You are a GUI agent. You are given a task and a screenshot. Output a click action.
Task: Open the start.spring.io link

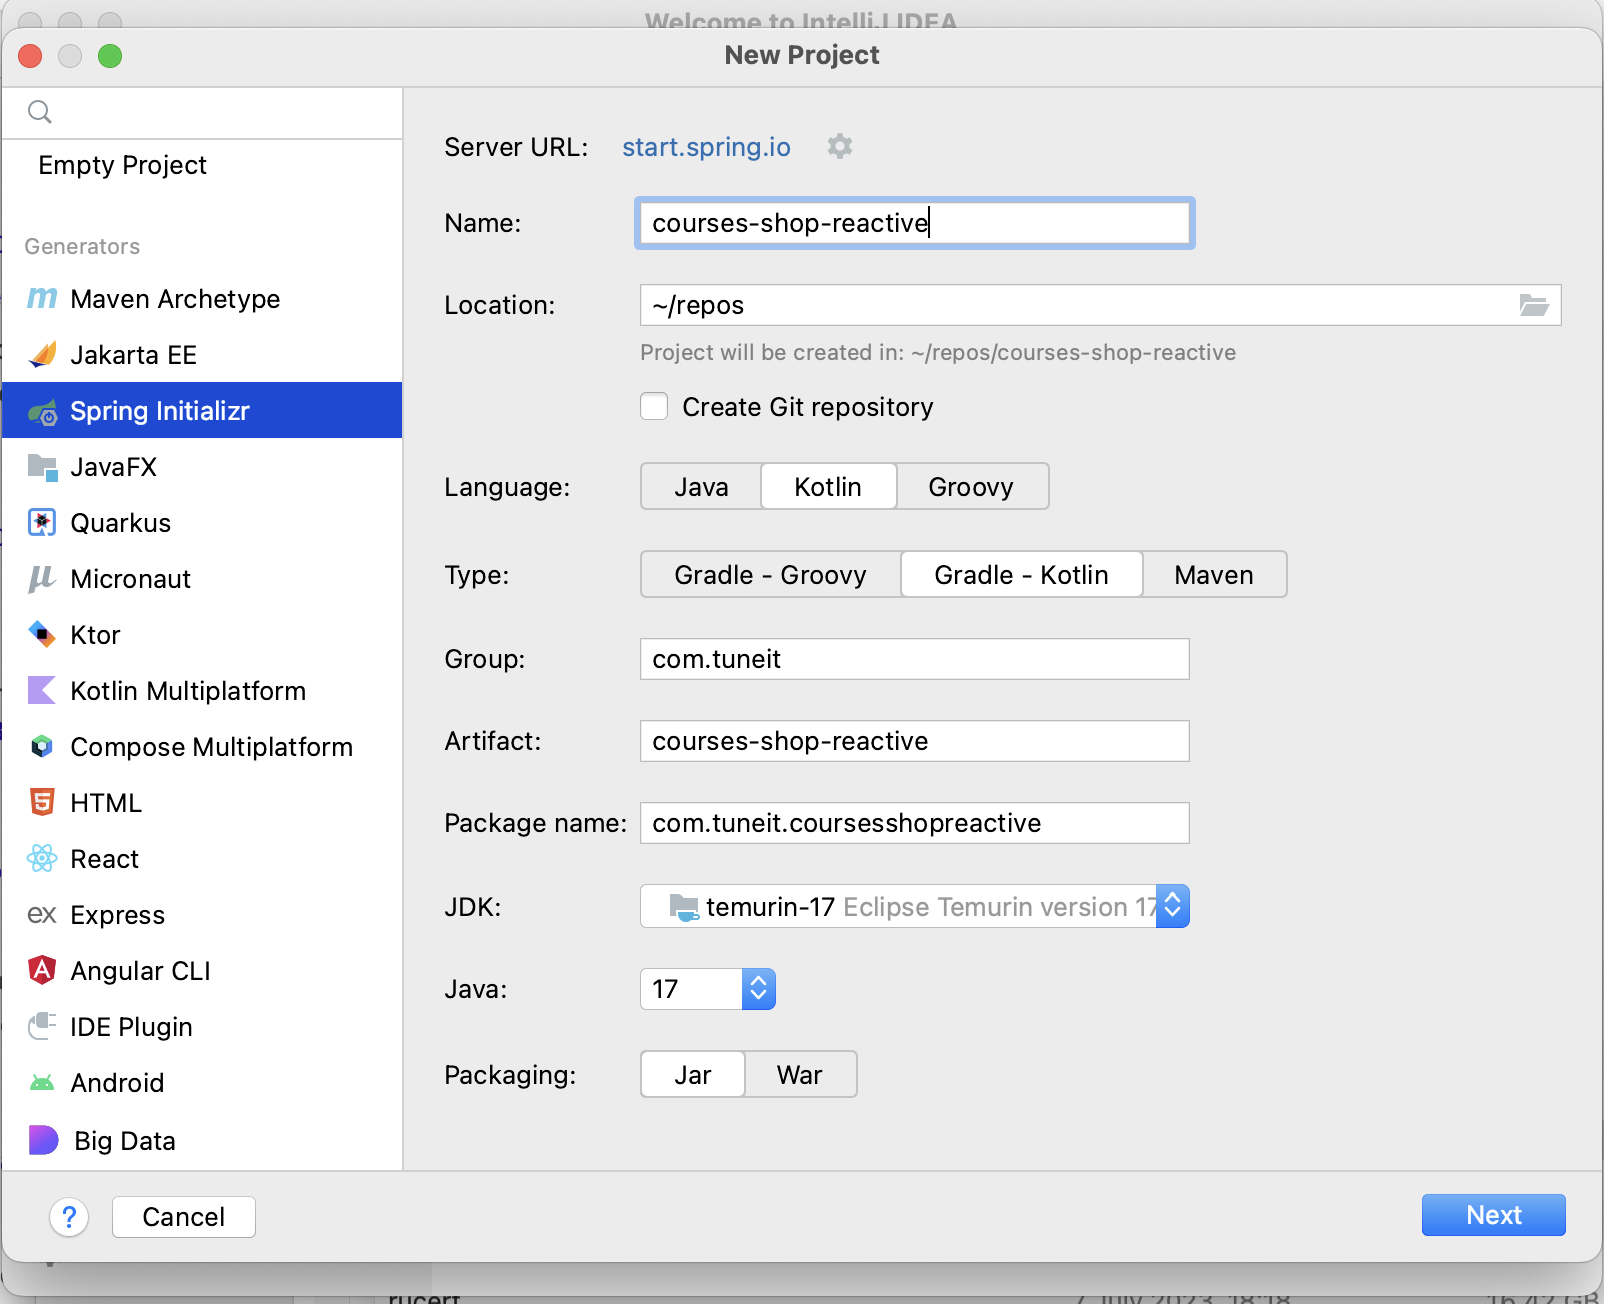(x=706, y=147)
